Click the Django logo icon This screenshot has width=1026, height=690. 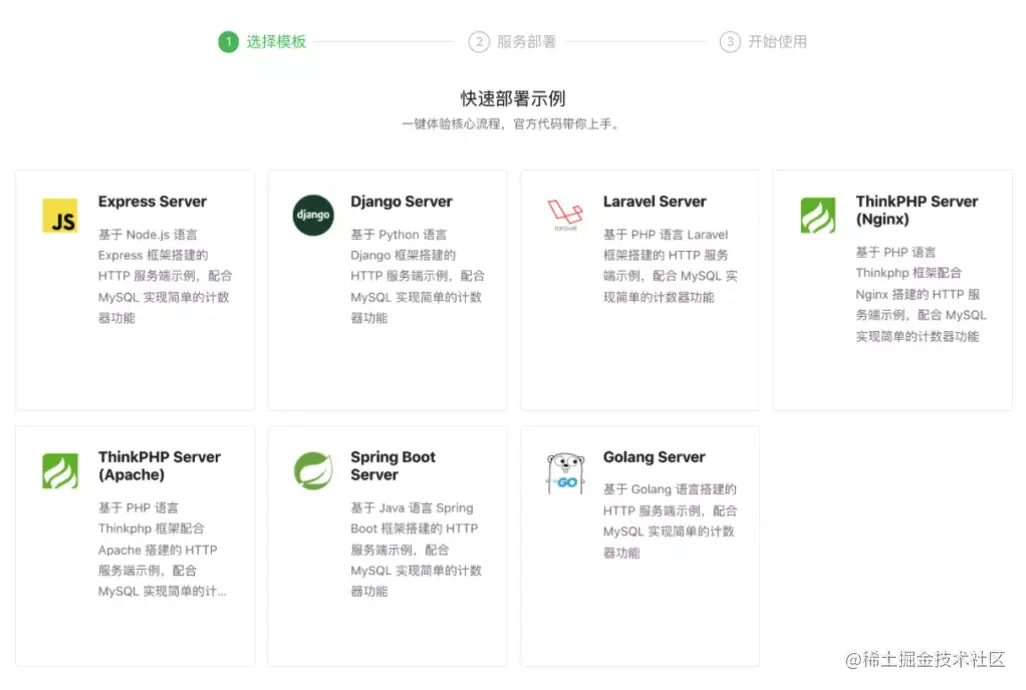[312, 215]
